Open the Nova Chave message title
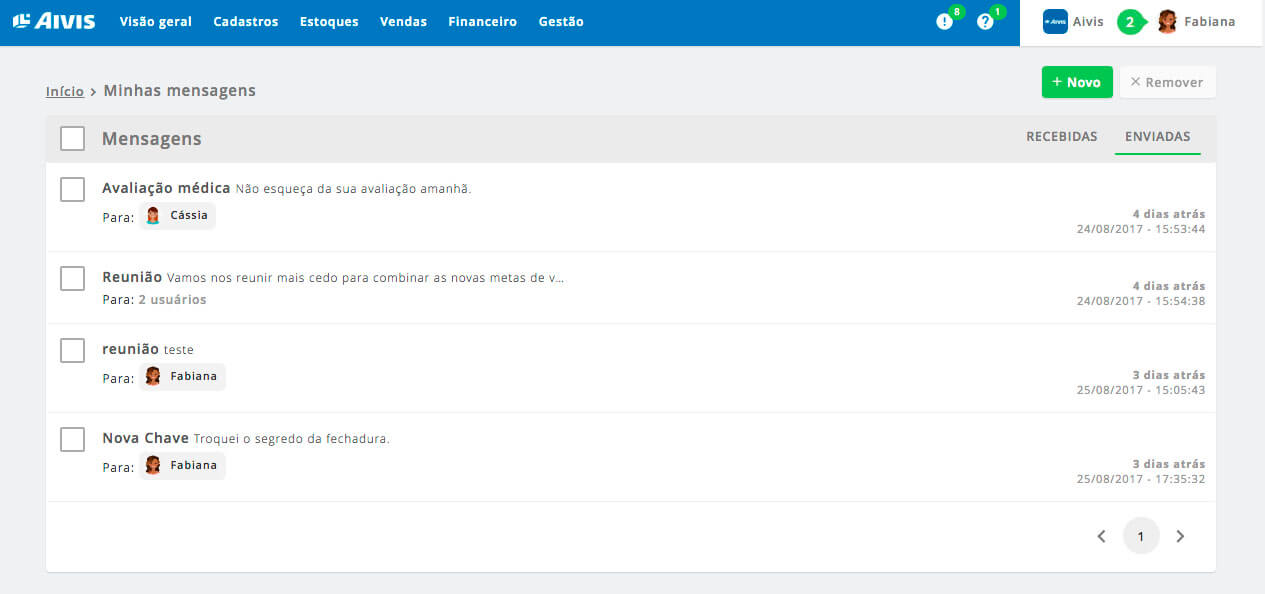Image resolution: width=1265 pixels, height=594 pixels. (145, 438)
